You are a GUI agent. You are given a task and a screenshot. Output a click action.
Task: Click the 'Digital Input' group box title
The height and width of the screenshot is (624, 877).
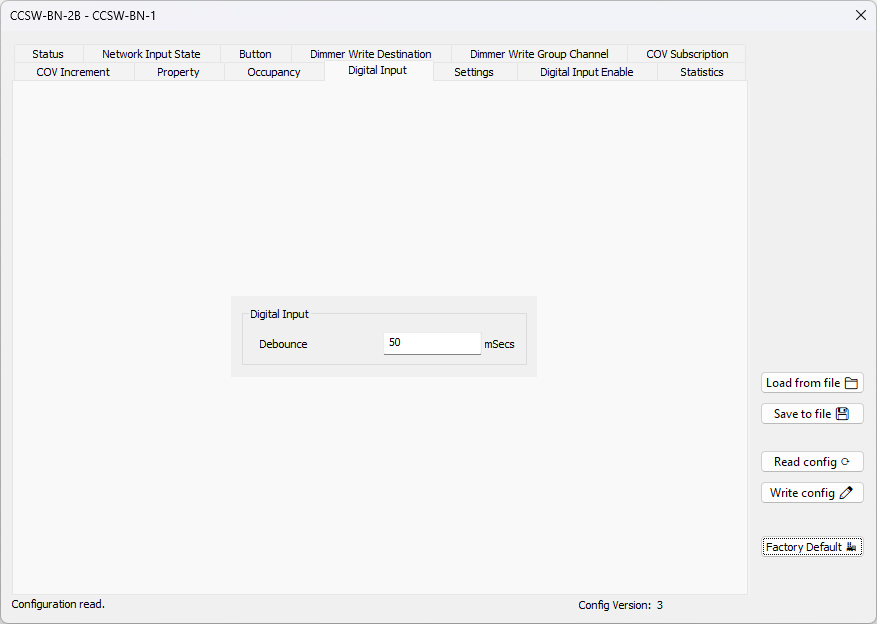tap(279, 314)
